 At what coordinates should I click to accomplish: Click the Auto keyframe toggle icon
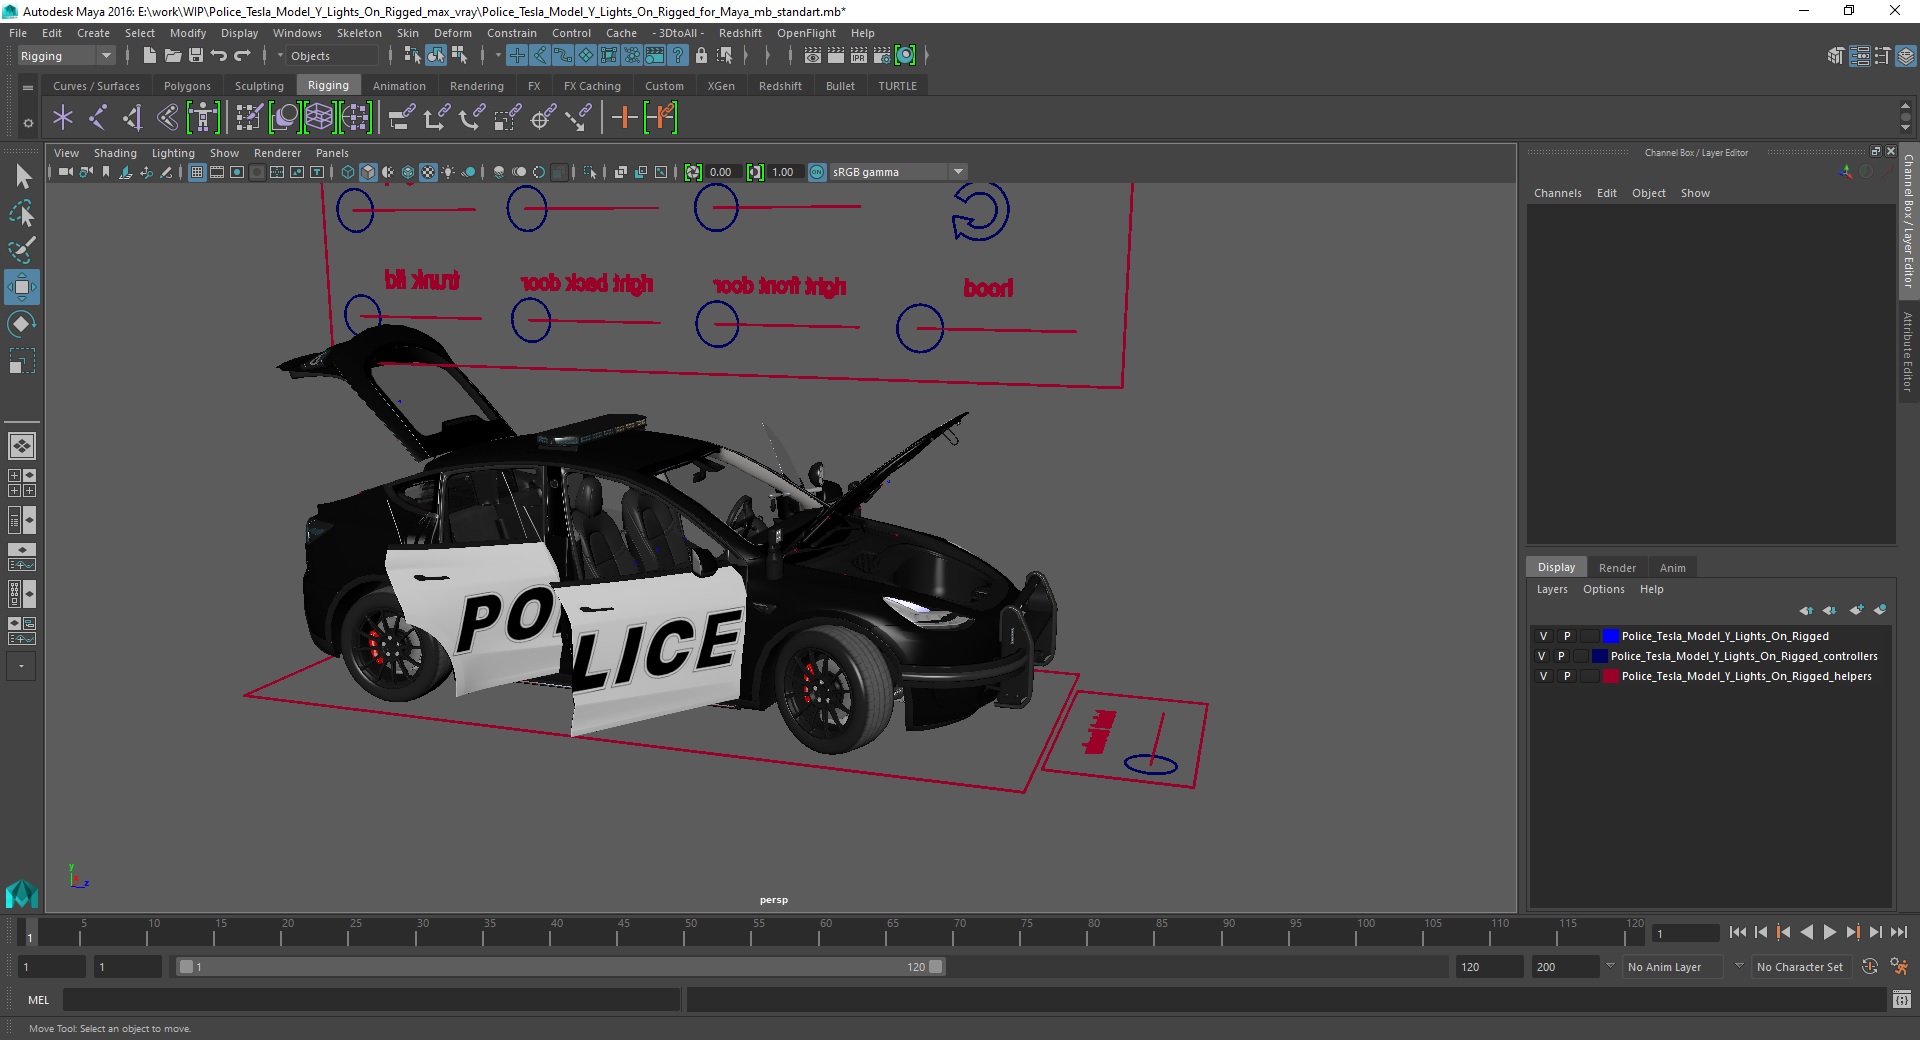pos(1870,966)
